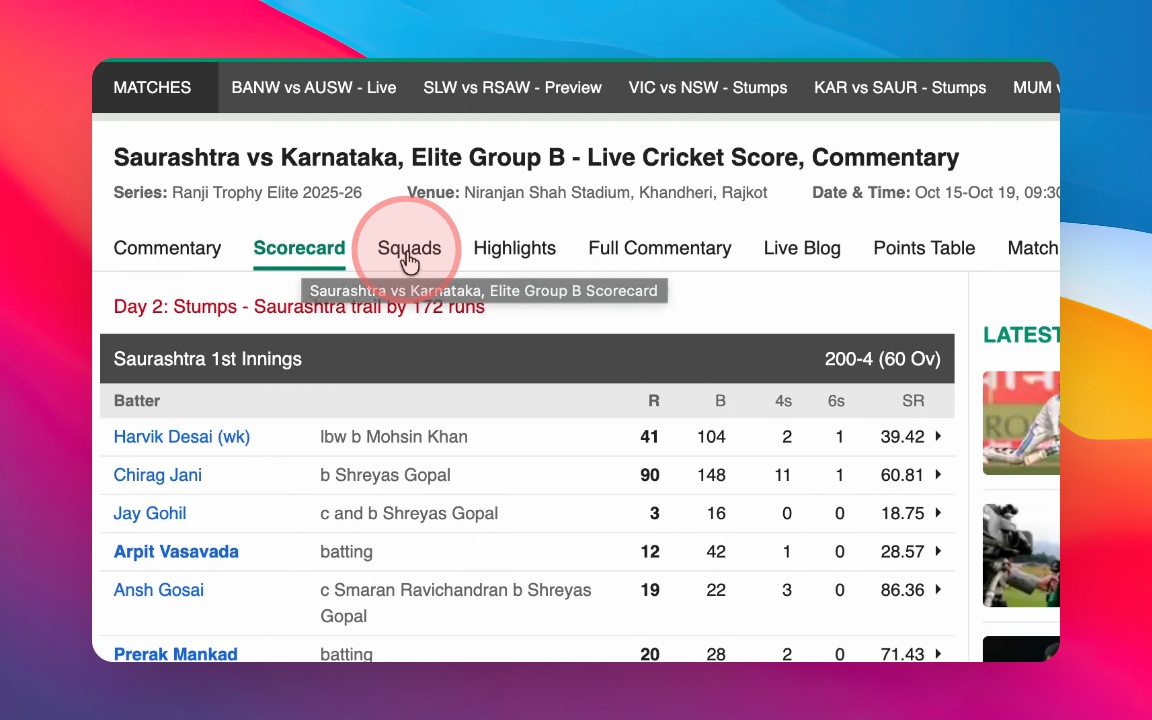This screenshot has width=1152, height=720.
Task: Open the Points Table tab
Action: click(x=924, y=248)
